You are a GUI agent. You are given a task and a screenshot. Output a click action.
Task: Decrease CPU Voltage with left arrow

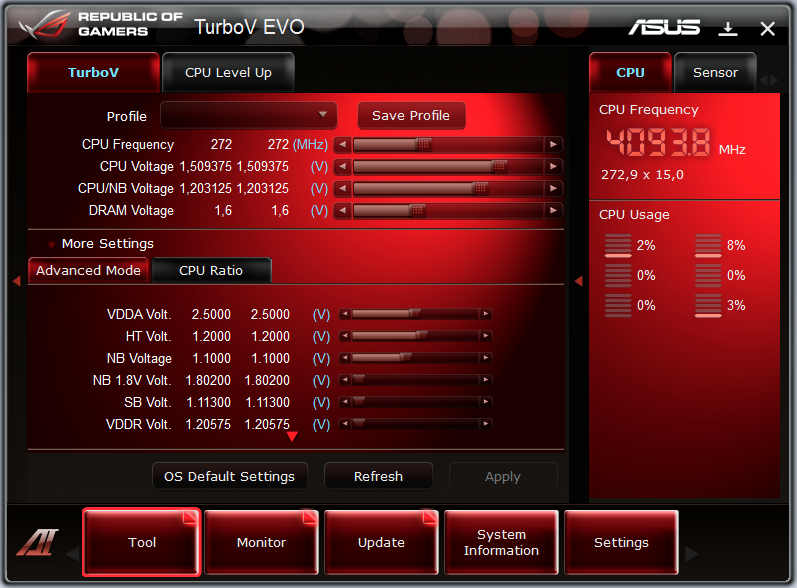(343, 167)
